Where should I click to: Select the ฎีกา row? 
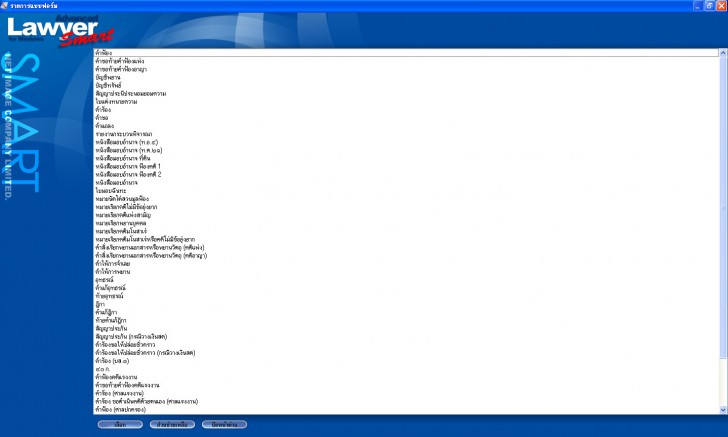406,304
